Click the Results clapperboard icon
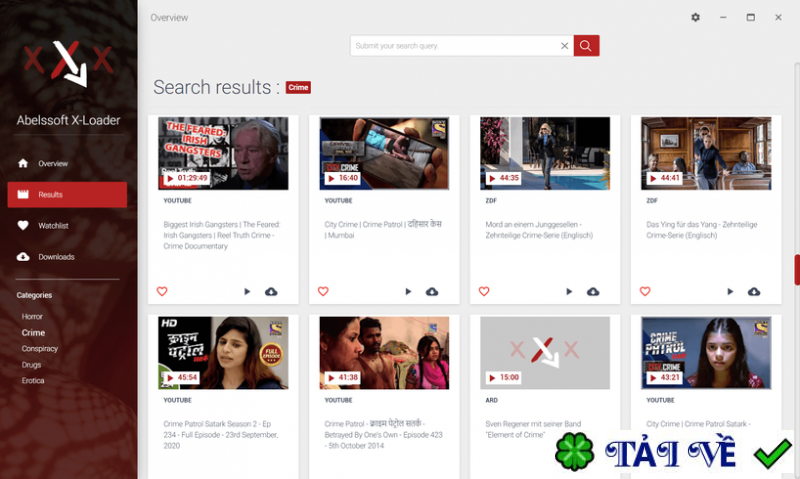The height and width of the screenshot is (479, 800). click(23, 194)
